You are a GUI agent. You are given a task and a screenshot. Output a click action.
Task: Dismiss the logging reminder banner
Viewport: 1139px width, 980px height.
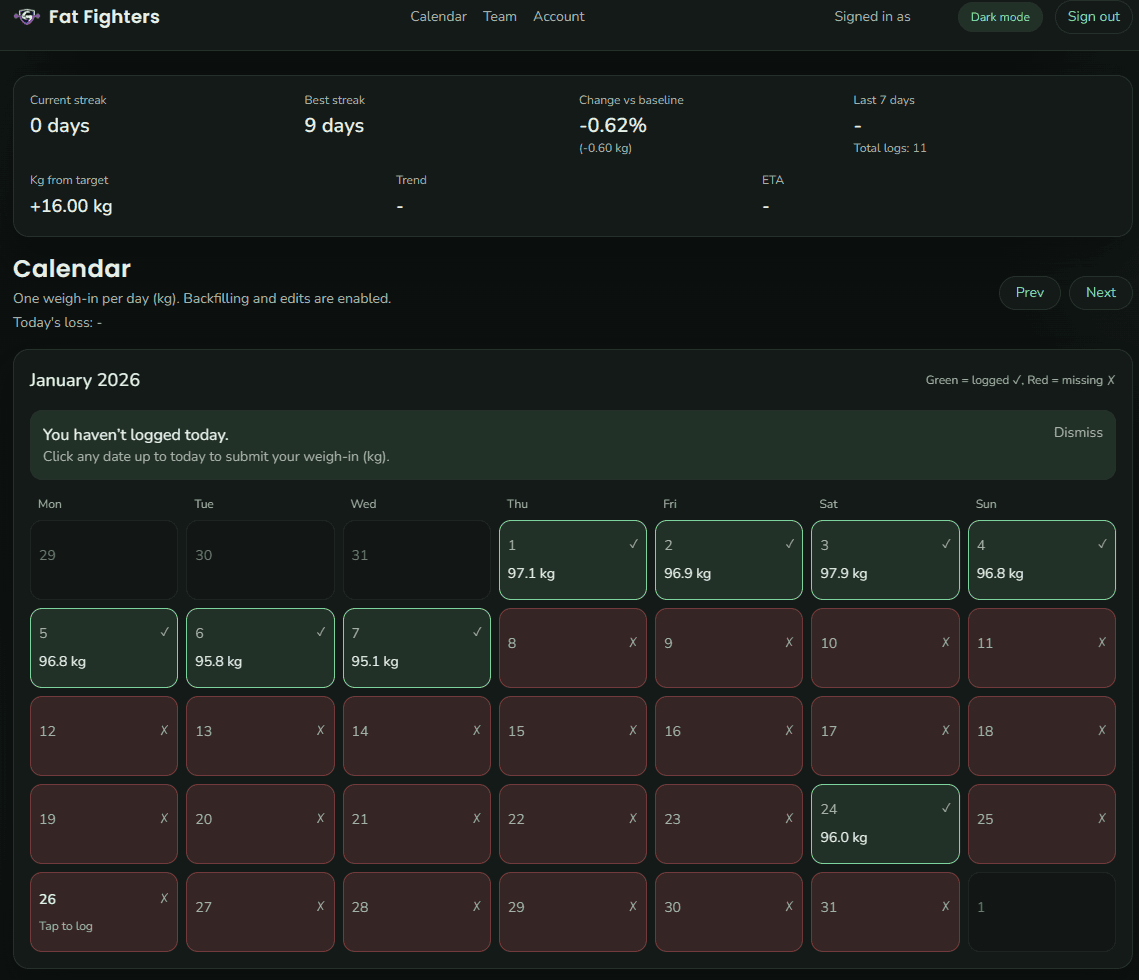pos(1078,432)
